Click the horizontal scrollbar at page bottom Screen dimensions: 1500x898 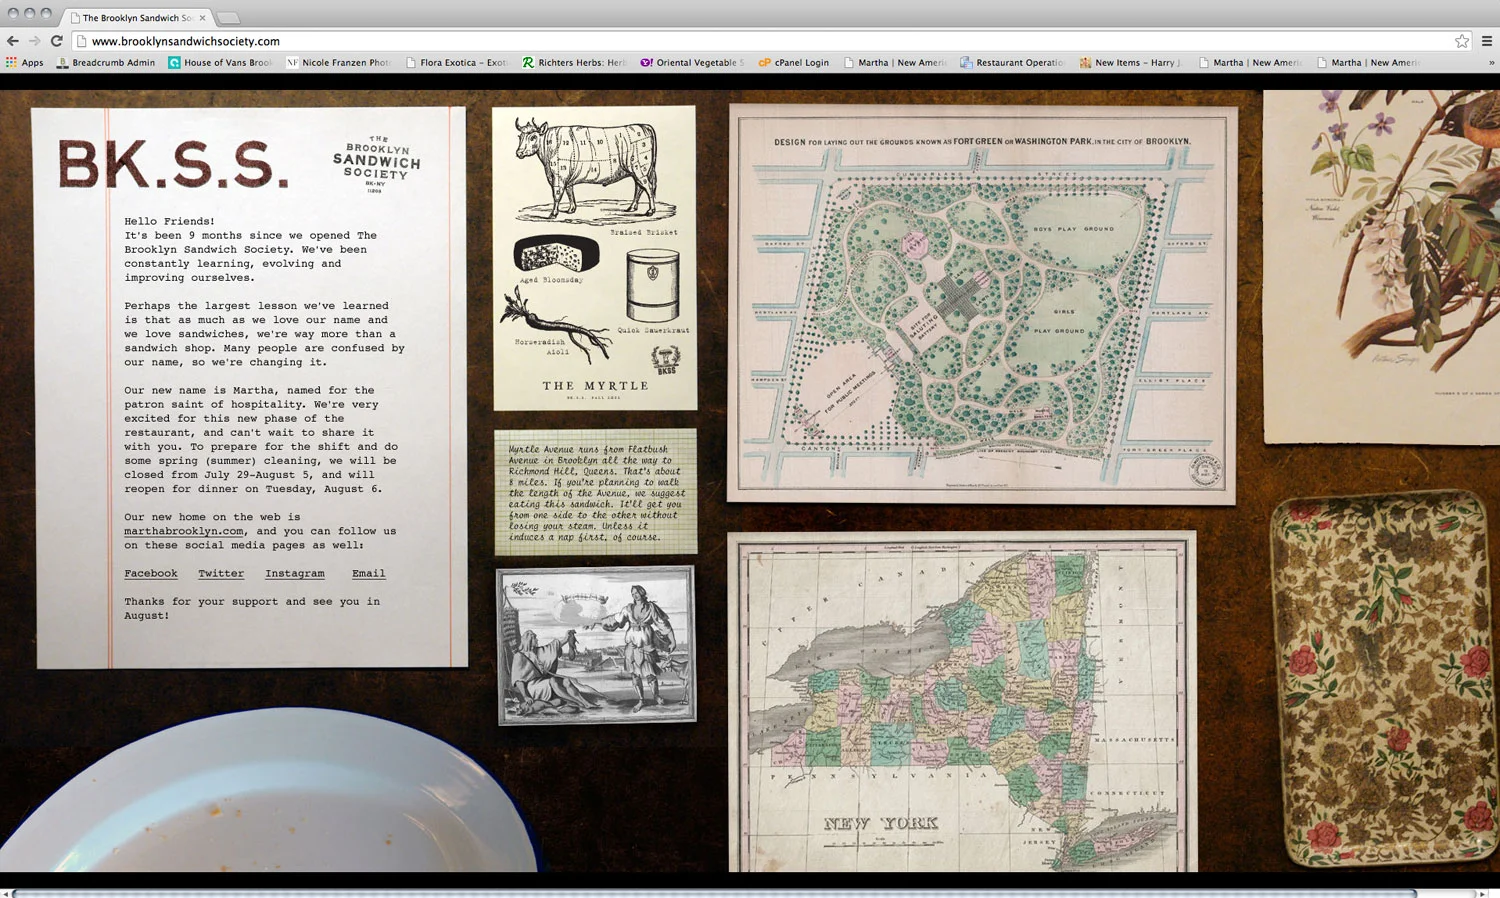(x=714, y=893)
